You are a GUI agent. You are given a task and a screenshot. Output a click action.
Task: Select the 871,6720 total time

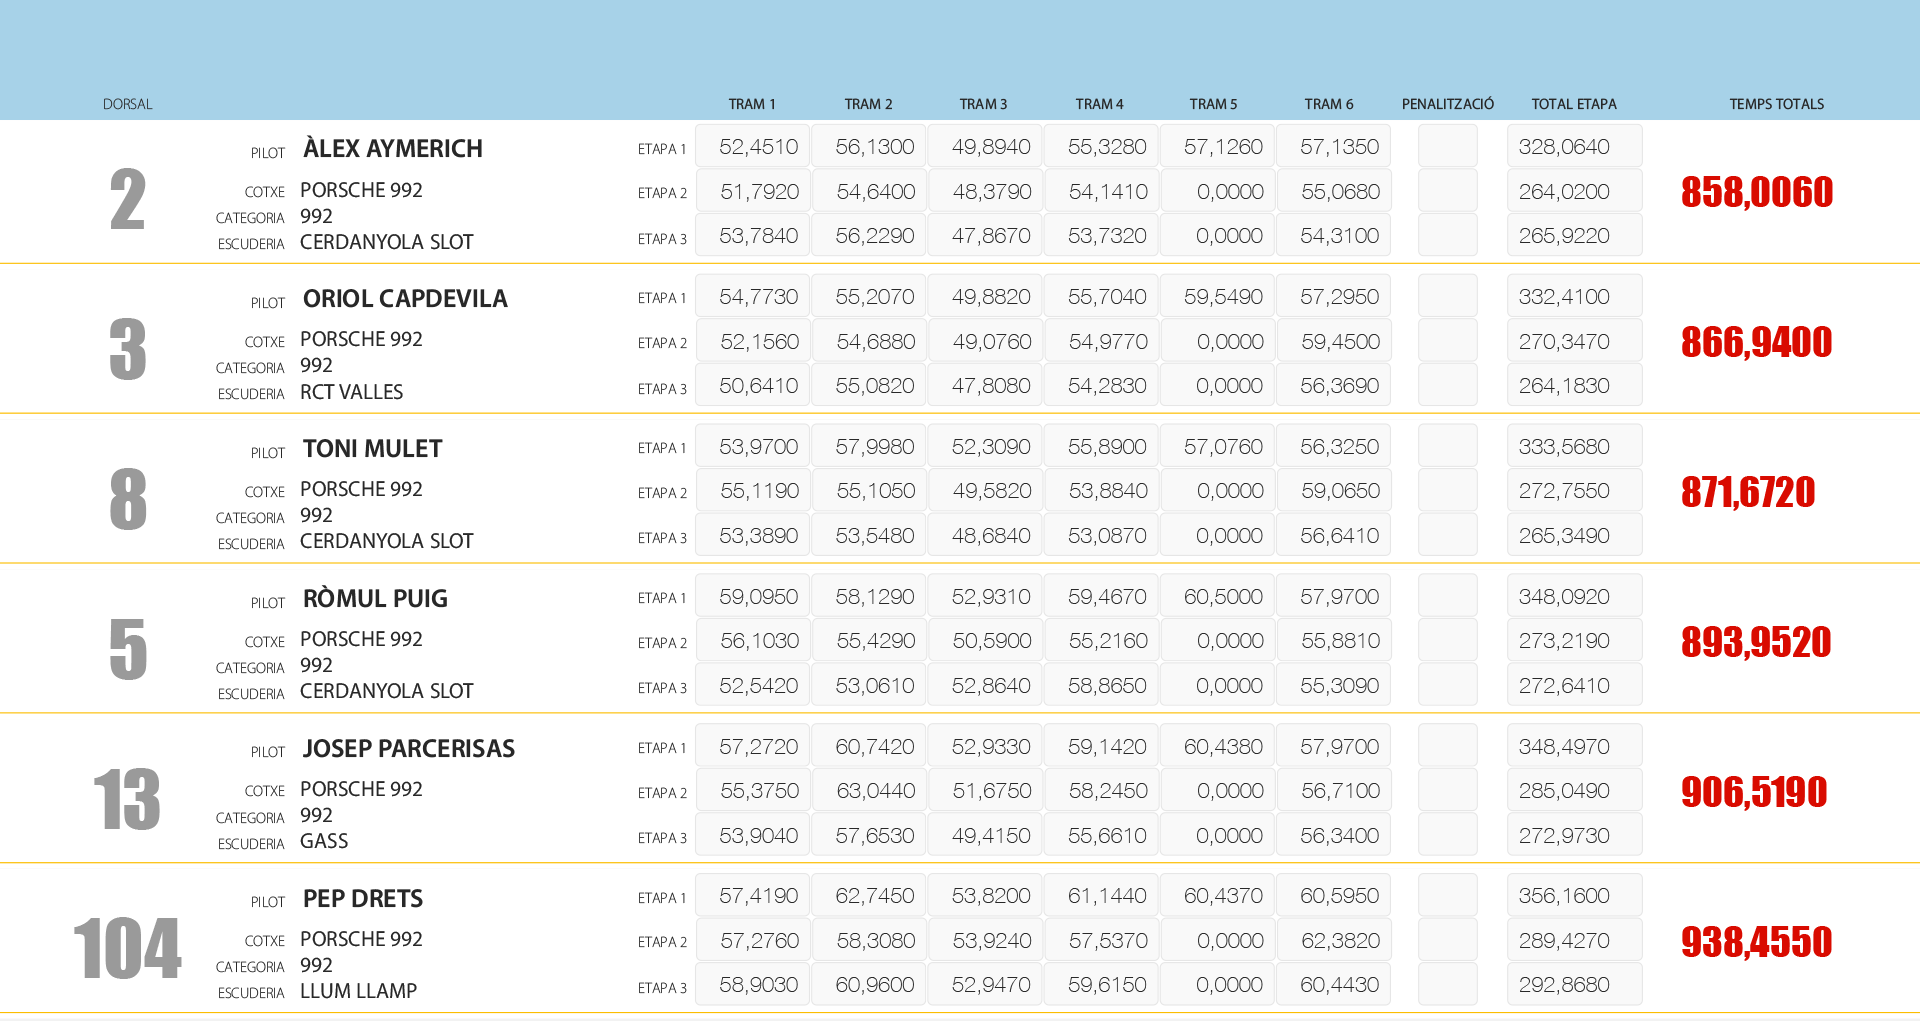(x=1747, y=492)
